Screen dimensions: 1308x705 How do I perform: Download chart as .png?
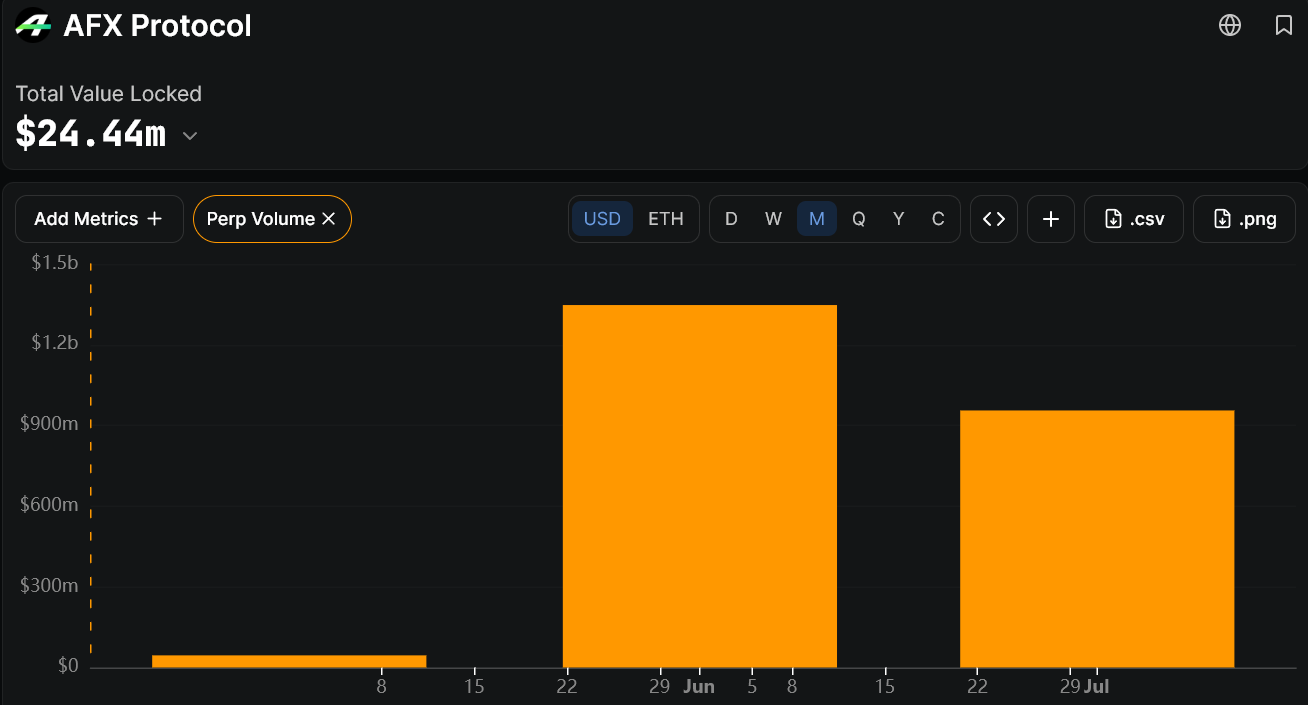[1245, 219]
